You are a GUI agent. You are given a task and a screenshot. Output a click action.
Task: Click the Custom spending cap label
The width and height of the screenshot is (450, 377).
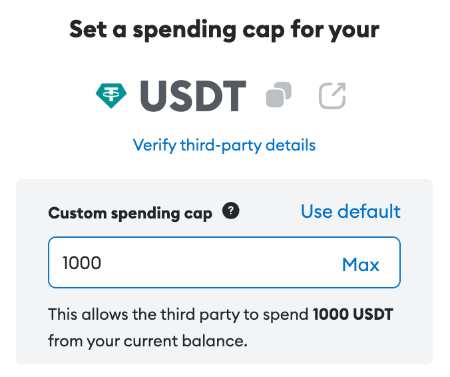point(130,213)
